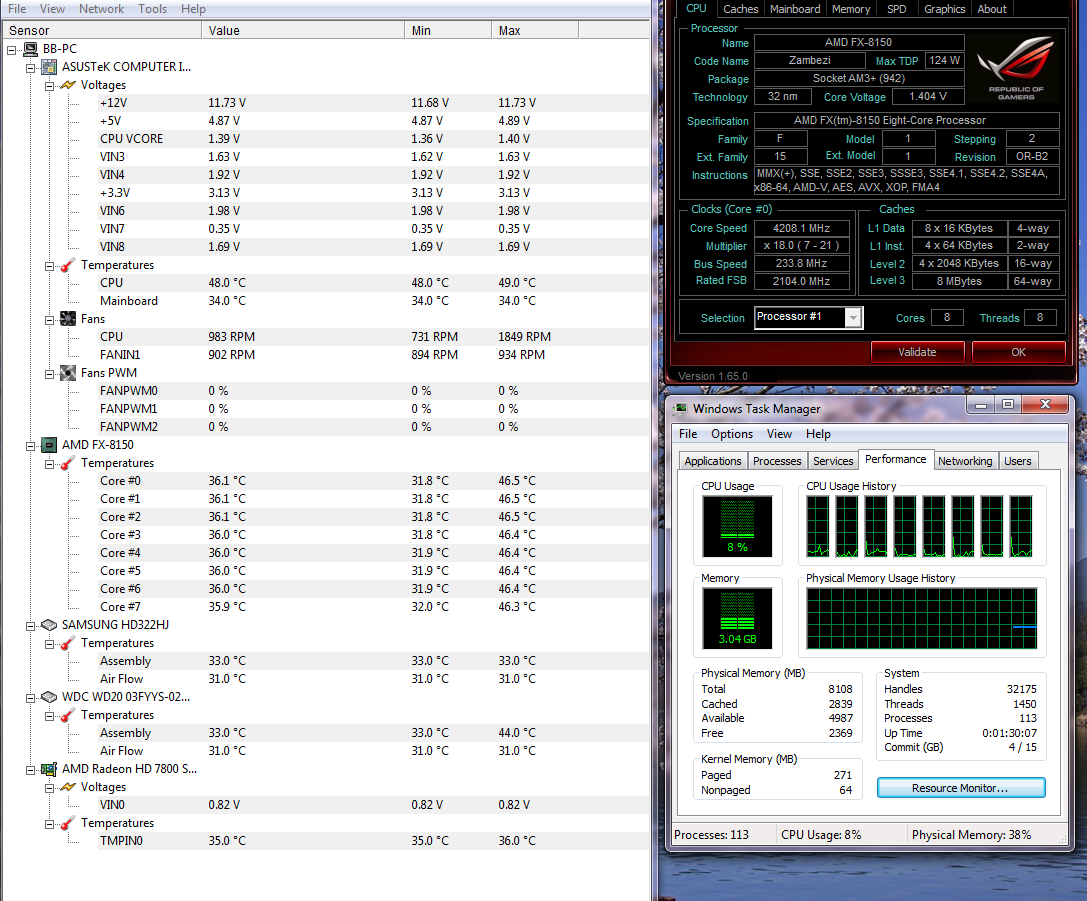The height and width of the screenshot is (901, 1087).
Task: Collapse the ASUSTeK COMPUTER node
Action: [x=31, y=68]
